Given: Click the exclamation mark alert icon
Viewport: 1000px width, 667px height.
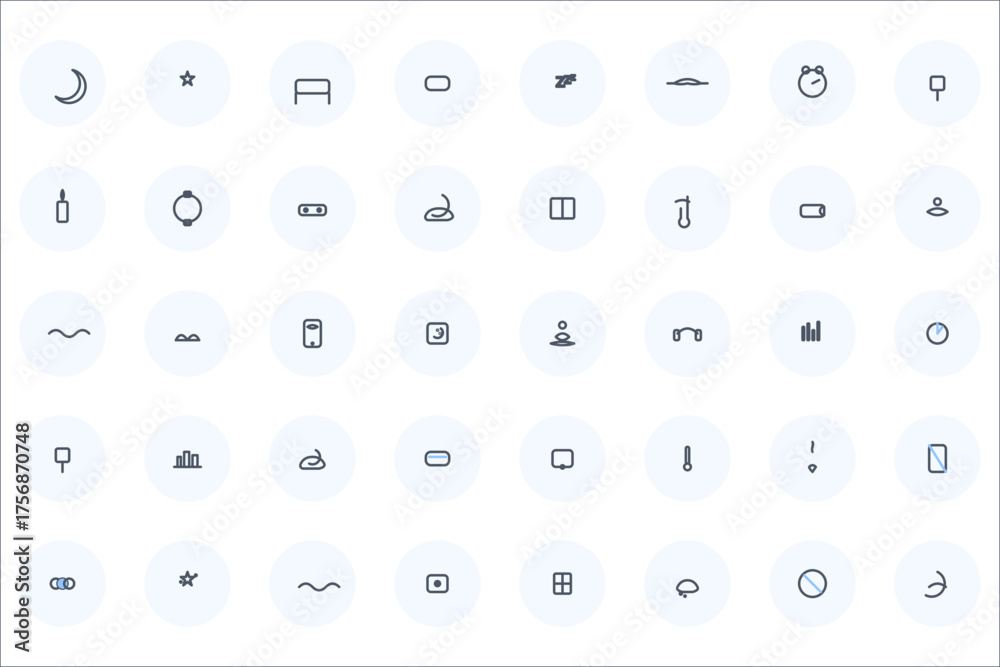Looking at the screenshot, I should (812, 457).
